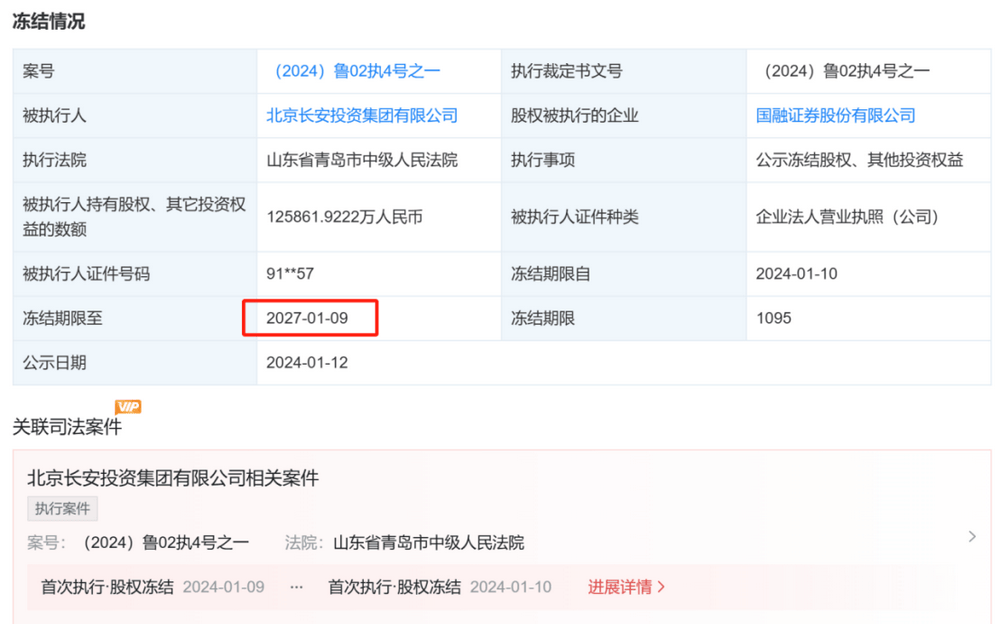Click the 执行案件 tag
The width and height of the screenshot is (1000, 624).
coord(62,509)
